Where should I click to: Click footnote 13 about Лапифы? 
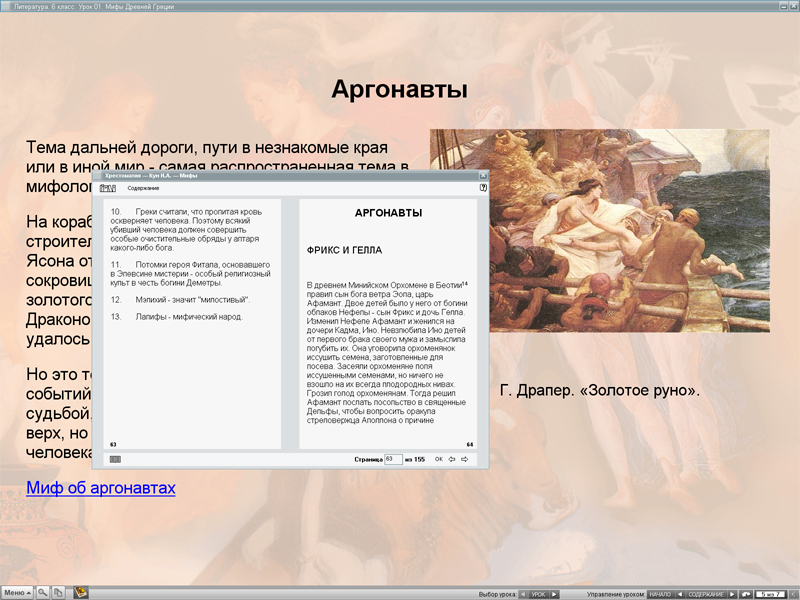177,317
